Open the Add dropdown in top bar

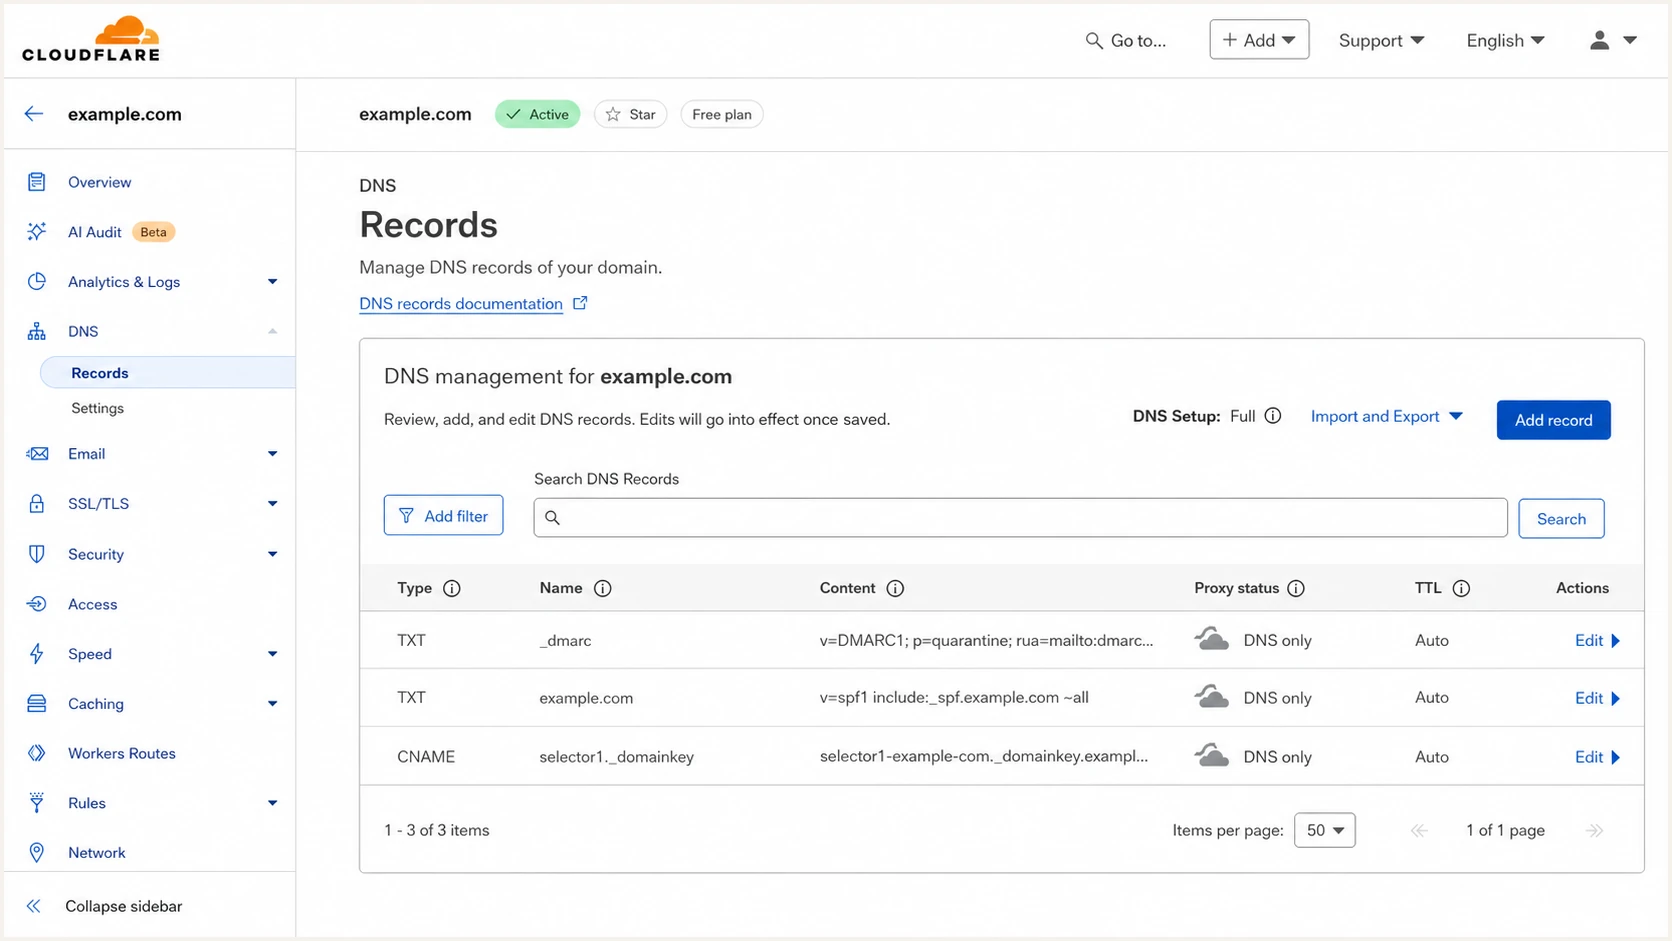coord(1259,40)
